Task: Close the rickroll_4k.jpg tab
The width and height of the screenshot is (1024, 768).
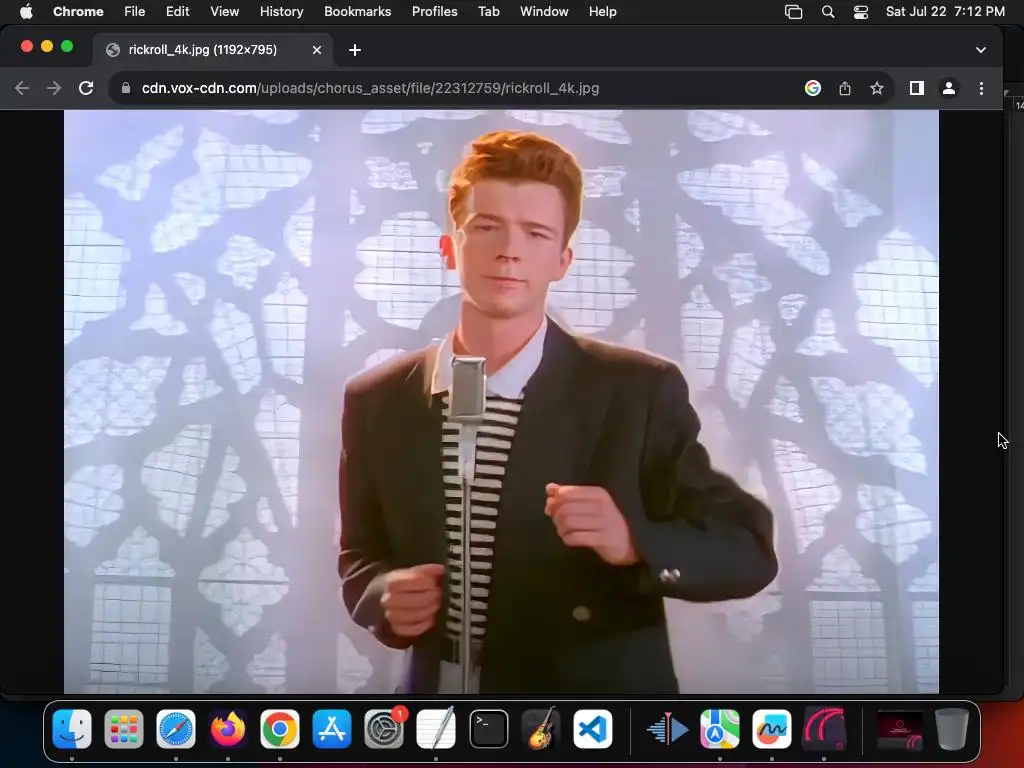Action: coord(317,50)
